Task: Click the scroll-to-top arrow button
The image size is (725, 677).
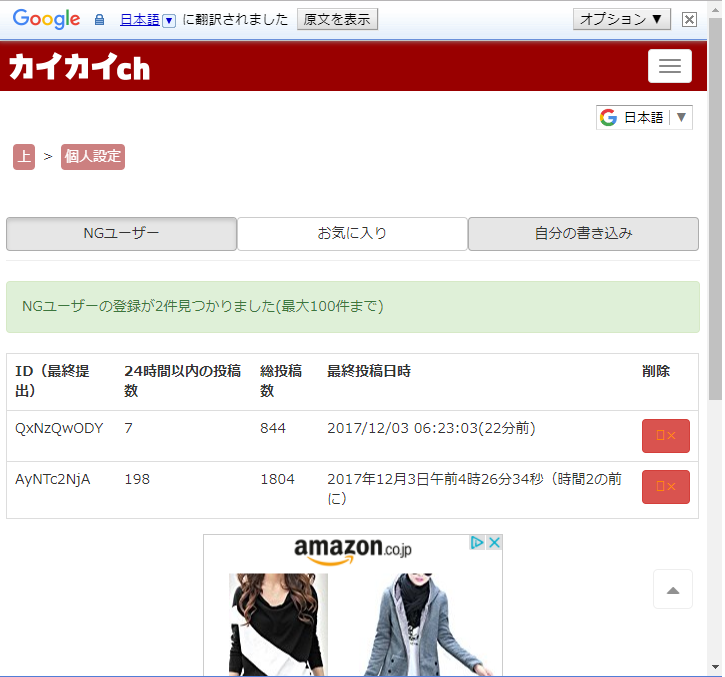Action: click(x=672, y=590)
